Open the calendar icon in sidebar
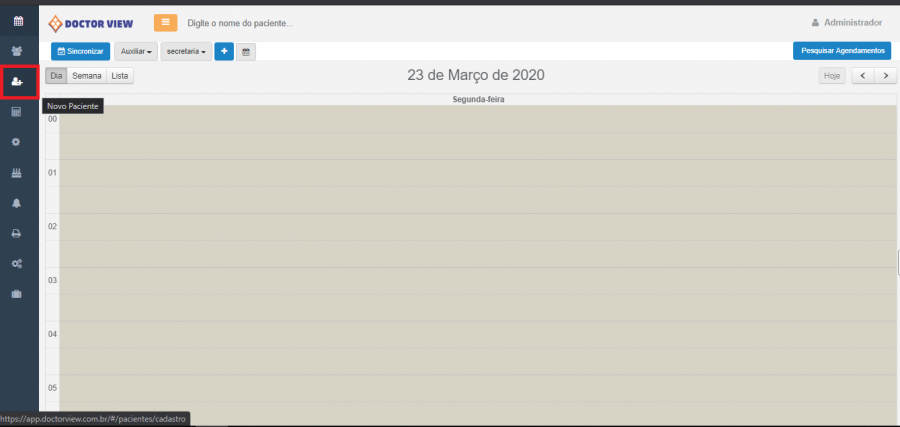This screenshot has width=900, height=427. click(x=18, y=22)
